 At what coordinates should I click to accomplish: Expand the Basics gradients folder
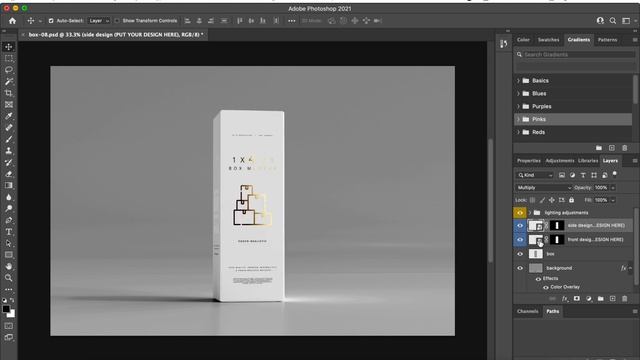(518, 81)
